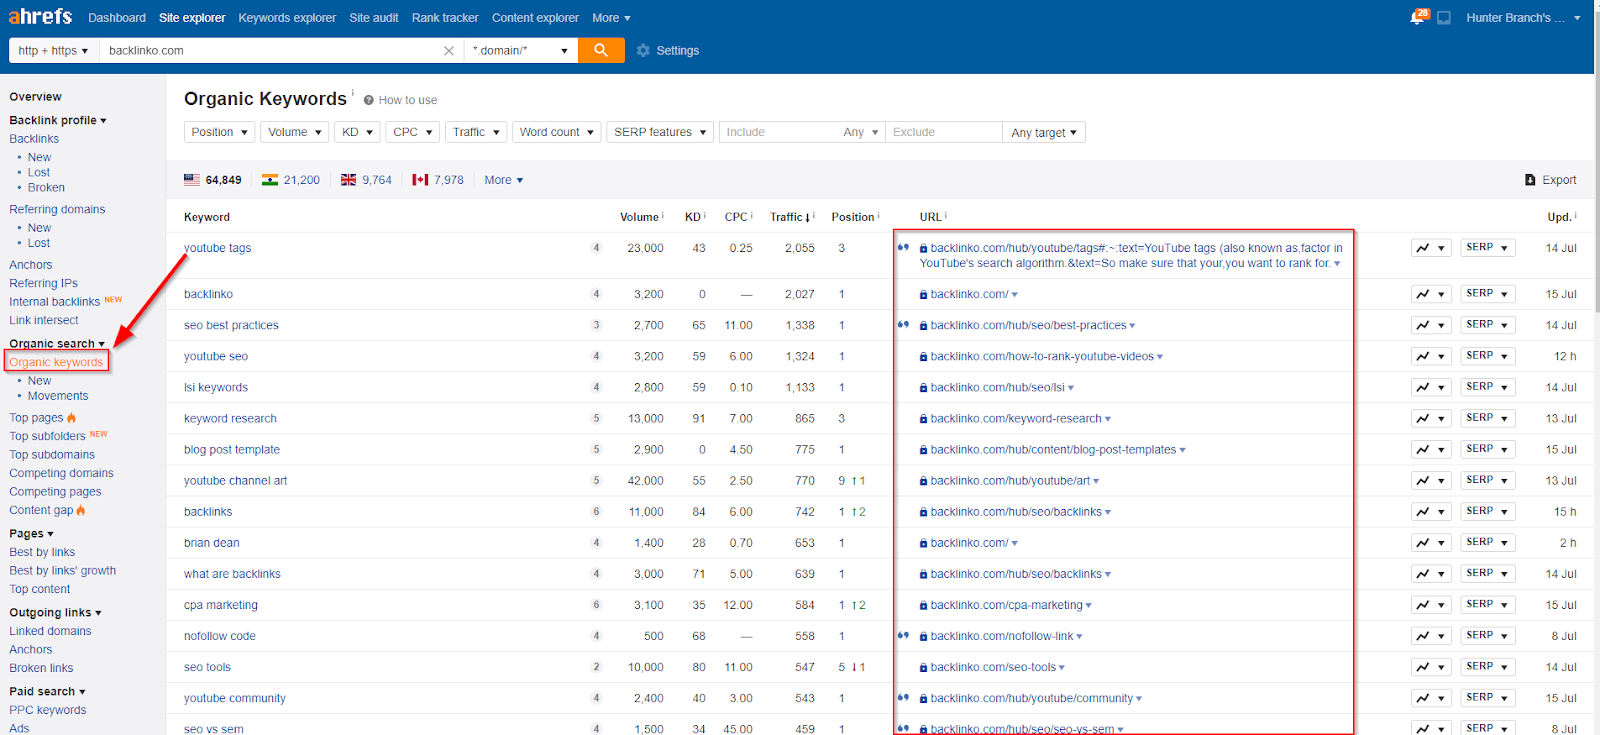Image resolution: width=1600 pixels, height=735 pixels.
Task: Open the Any target dropdown
Action: coord(1044,132)
